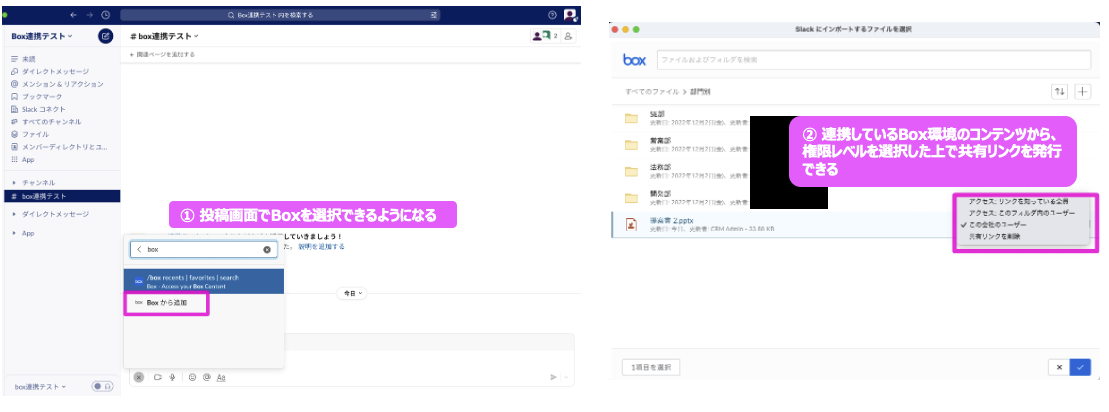The image size is (1109, 412).
Task: Open the emoji picker
Action: 192,377
